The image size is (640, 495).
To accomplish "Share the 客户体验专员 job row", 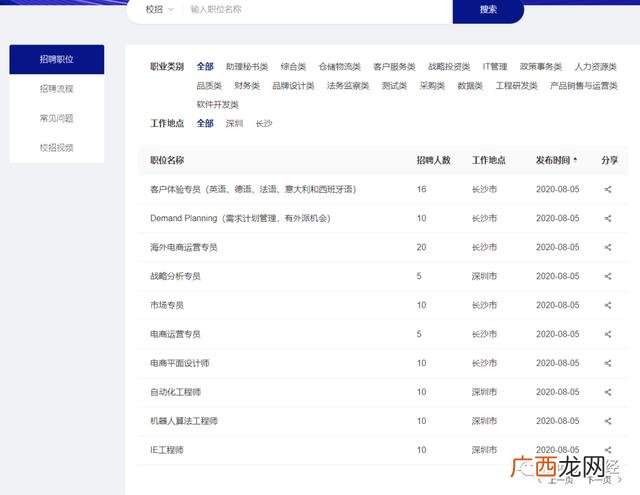I will pos(608,189).
